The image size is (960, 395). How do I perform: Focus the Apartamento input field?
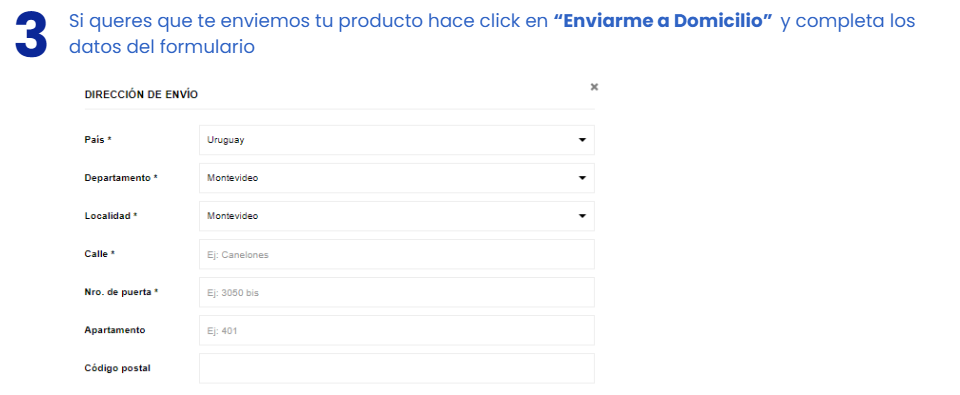tap(397, 330)
